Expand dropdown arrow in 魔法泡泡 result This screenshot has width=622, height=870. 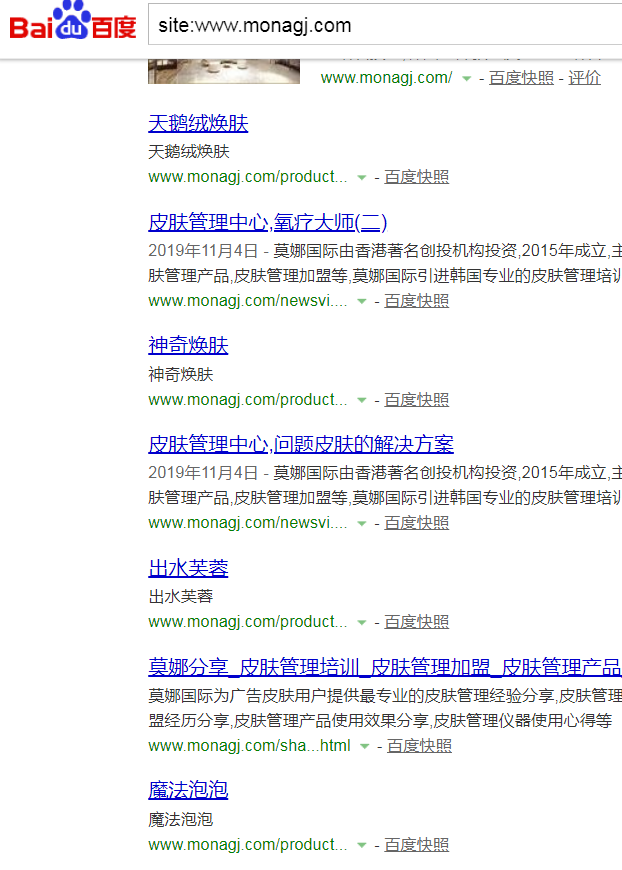362,846
